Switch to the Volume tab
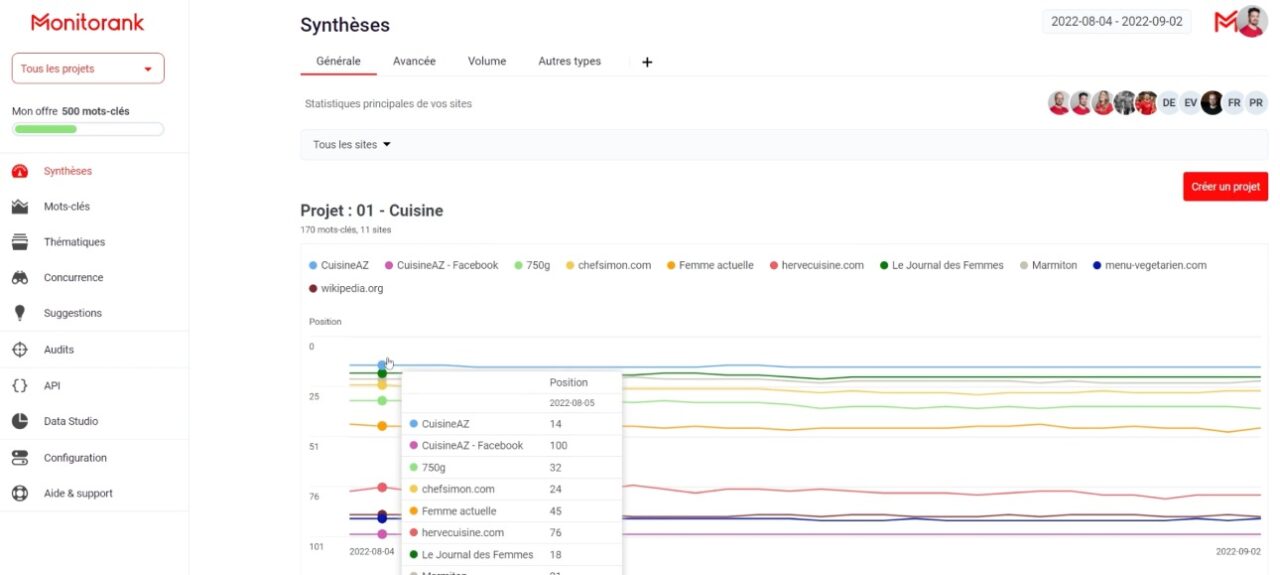The image size is (1280, 575). [x=487, y=61]
